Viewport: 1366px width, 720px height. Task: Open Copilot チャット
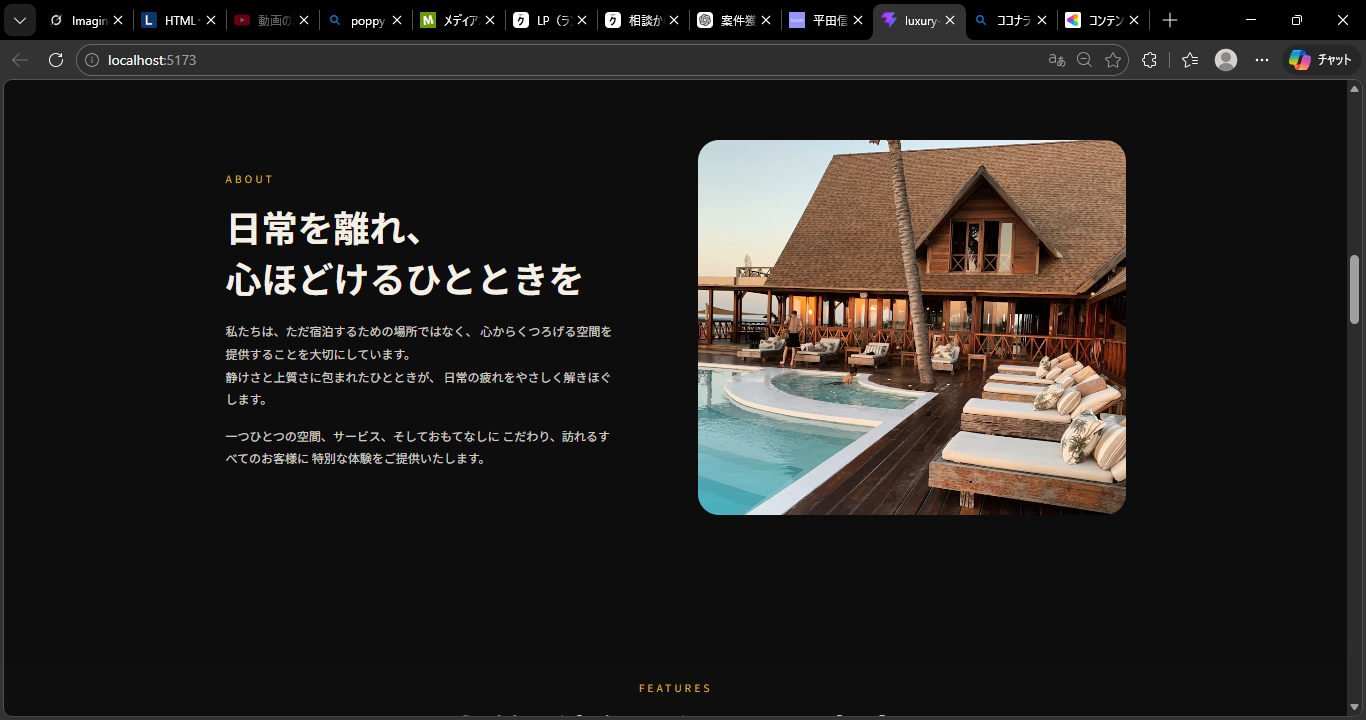(x=1322, y=59)
